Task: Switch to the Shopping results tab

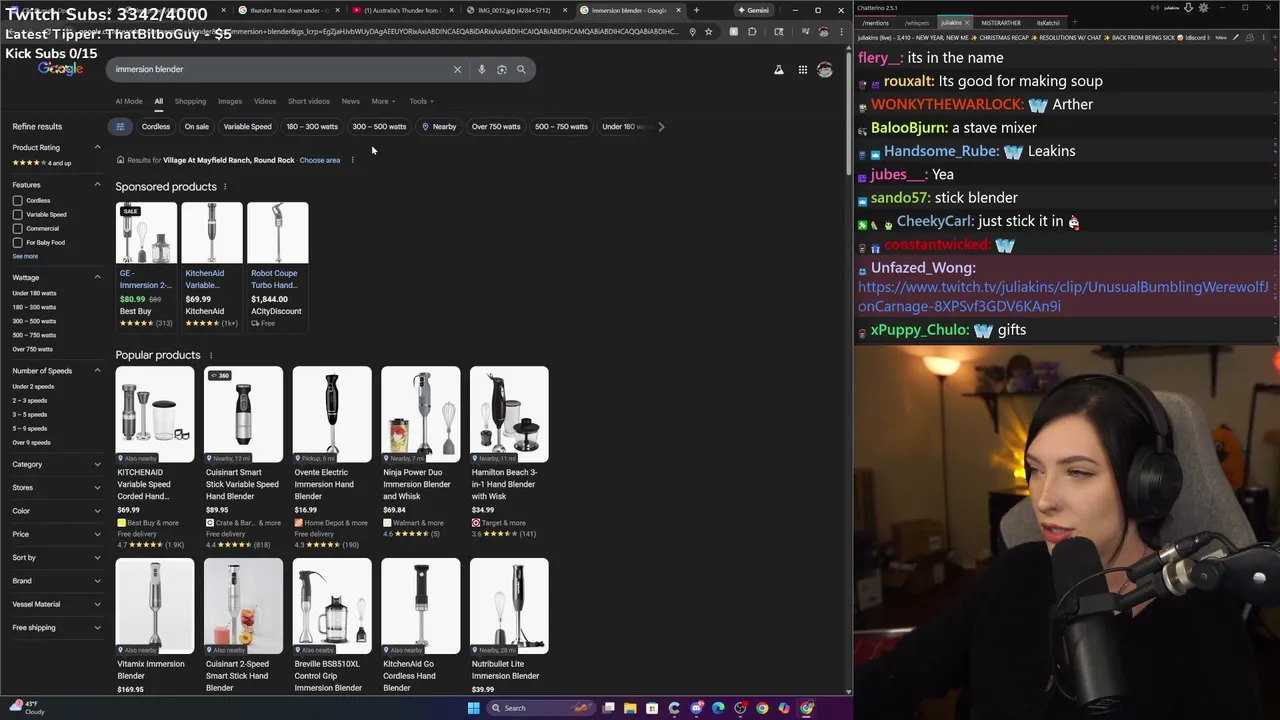Action: click(x=190, y=101)
